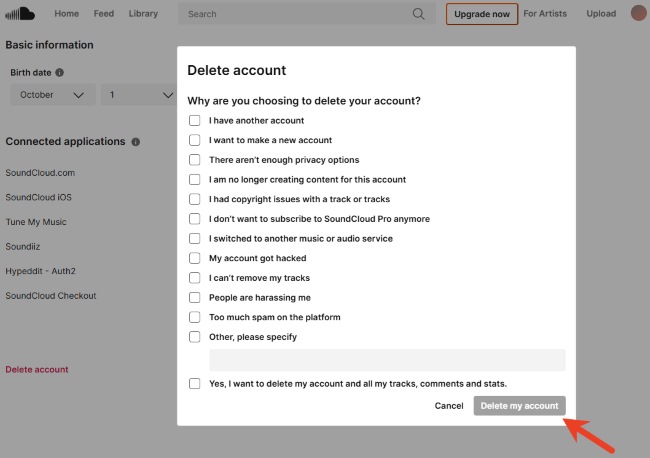Click the Connected applications heading
Image resolution: width=650 pixels, height=458 pixels.
point(65,141)
